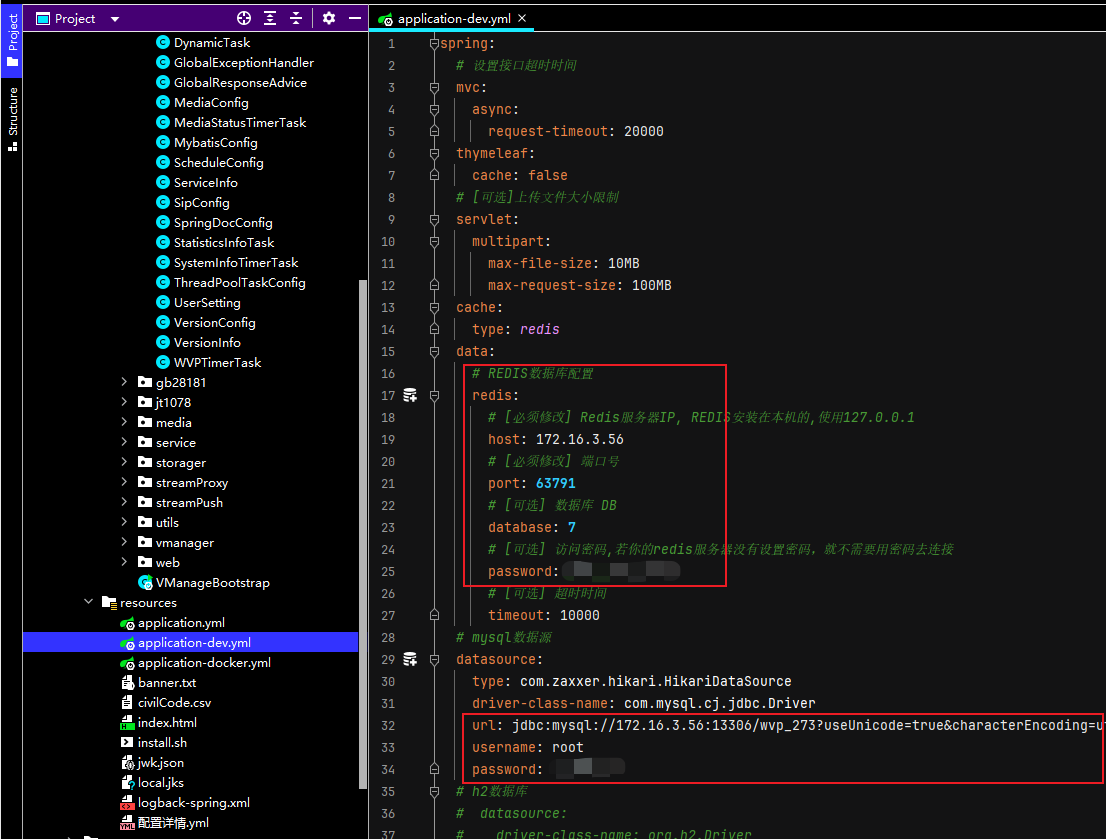Image resolution: width=1106 pixels, height=839 pixels.
Task: Click the SpringDocConfig class icon
Action: tap(163, 222)
